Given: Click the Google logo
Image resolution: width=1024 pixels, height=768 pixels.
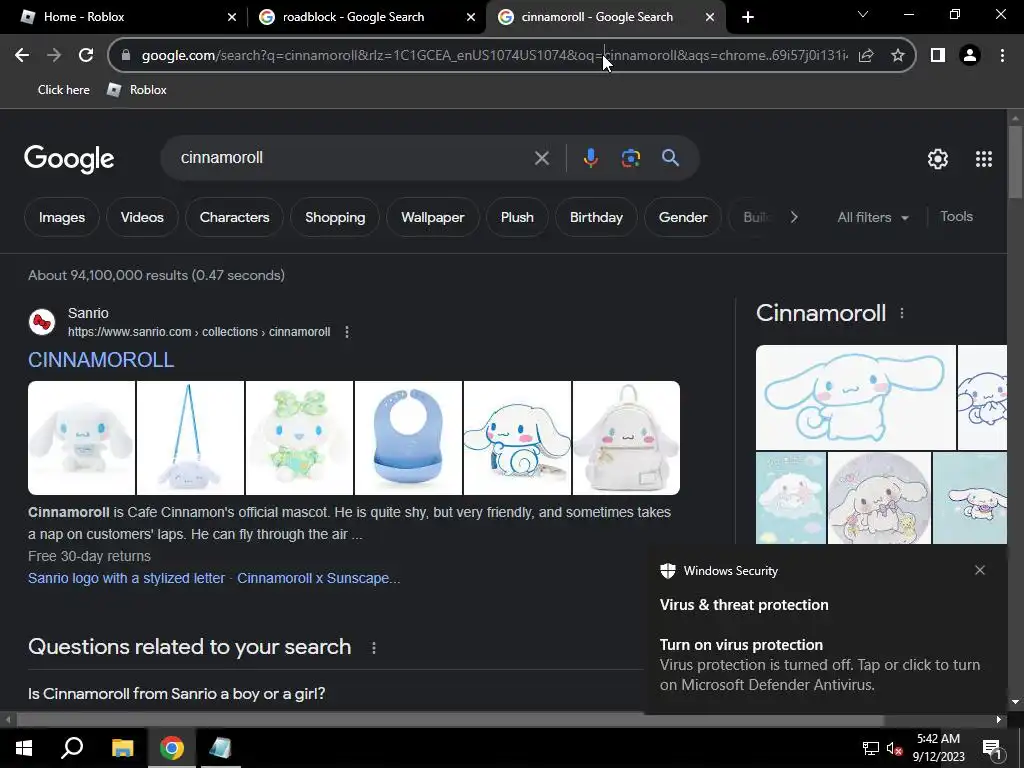Looking at the screenshot, I should point(69,159).
